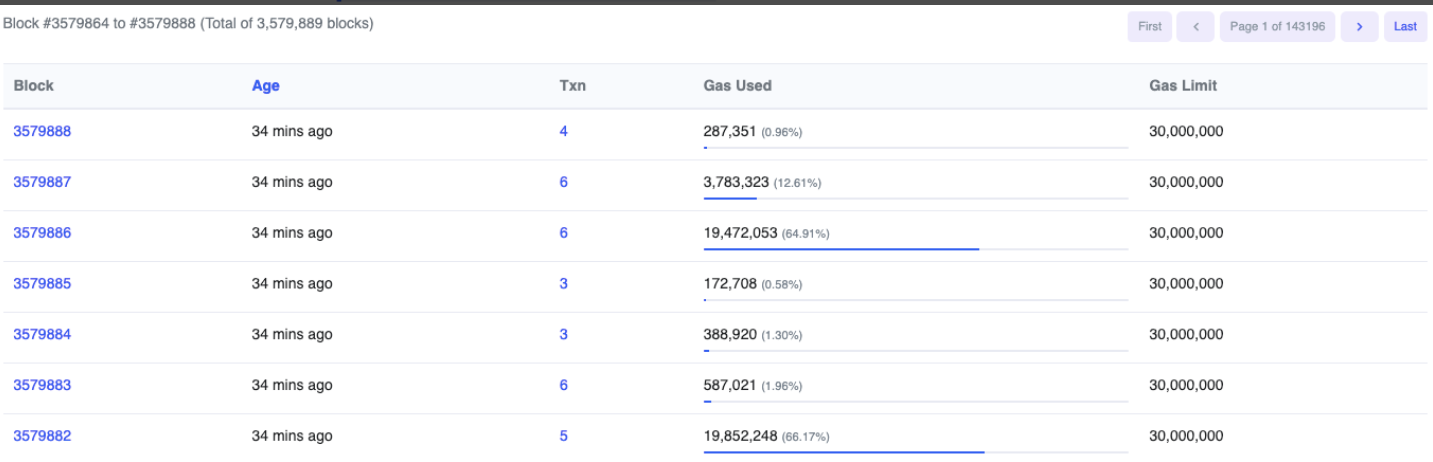Viewport: 1433px width, 462px height.
Task: View the 5 transactions of block 3579882
Action: (x=564, y=437)
